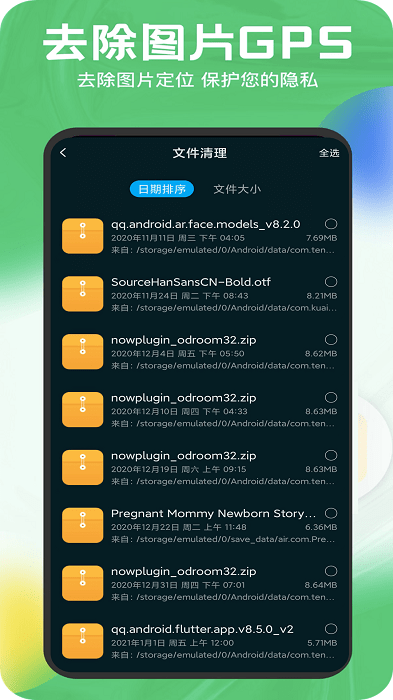Tap date 2020年12月10日 周四 下午 04:33
Screen dimensions: 393x700
tap(179, 411)
